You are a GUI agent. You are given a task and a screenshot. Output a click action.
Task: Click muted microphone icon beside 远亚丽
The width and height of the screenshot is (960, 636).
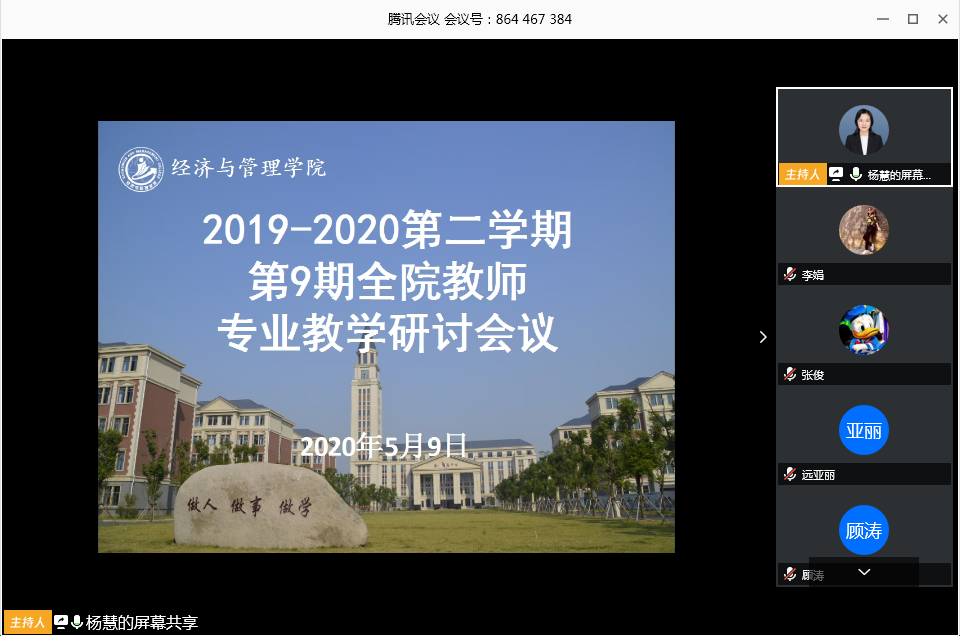point(790,475)
